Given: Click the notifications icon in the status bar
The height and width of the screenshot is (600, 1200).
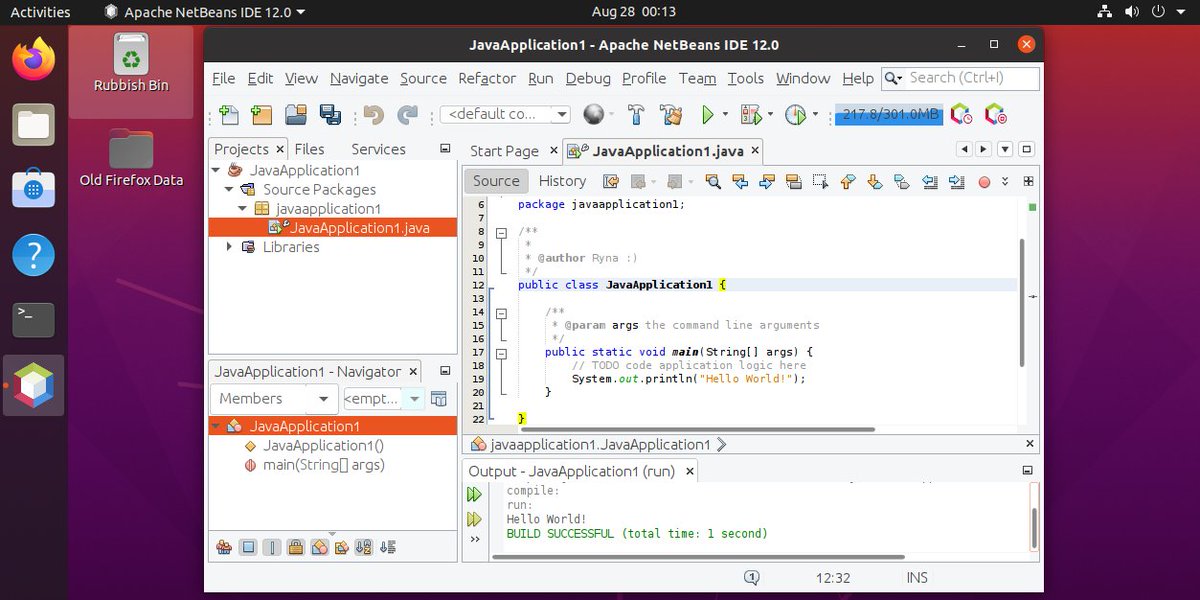Looking at the screenshot, I should point(752,577).
